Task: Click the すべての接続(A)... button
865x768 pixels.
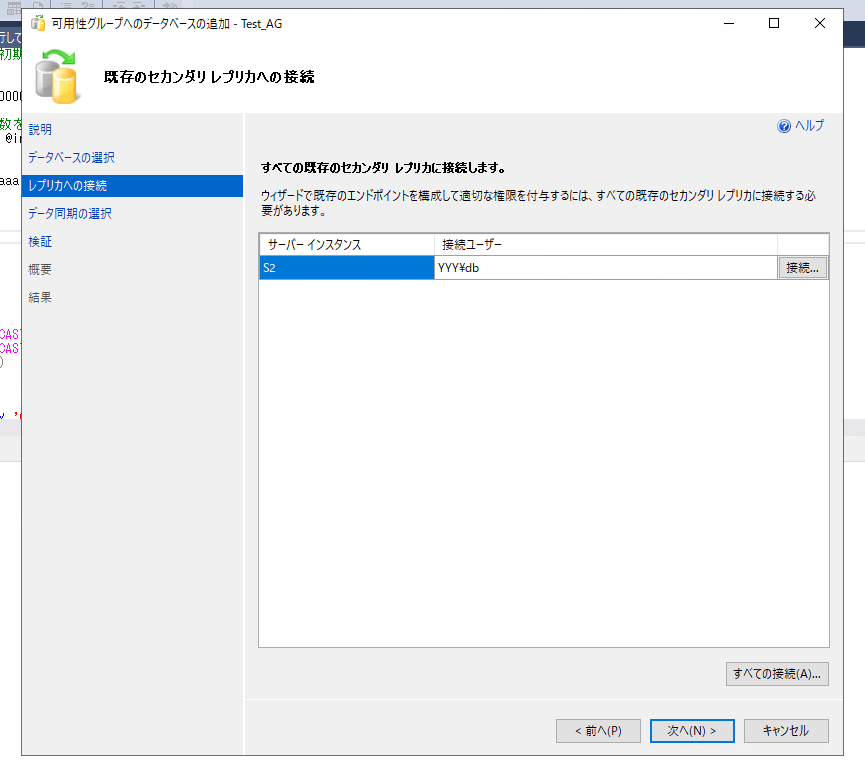Action: pyautogui.click(x=777, y=674)
